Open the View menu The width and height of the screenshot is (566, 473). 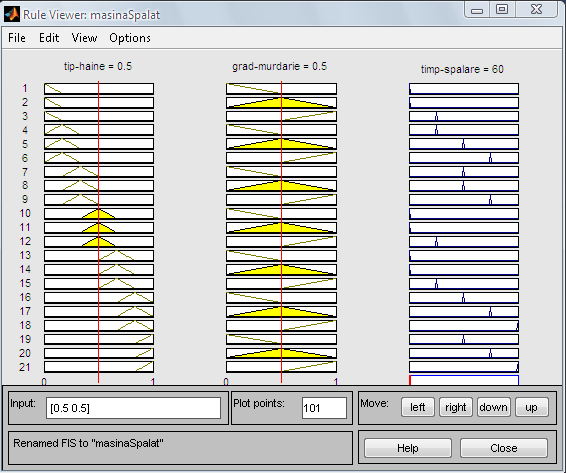[x=84, y=38]
